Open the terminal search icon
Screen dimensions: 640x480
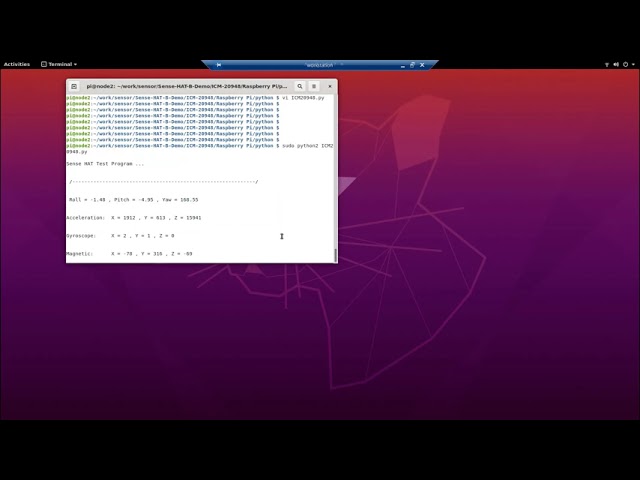299,86
